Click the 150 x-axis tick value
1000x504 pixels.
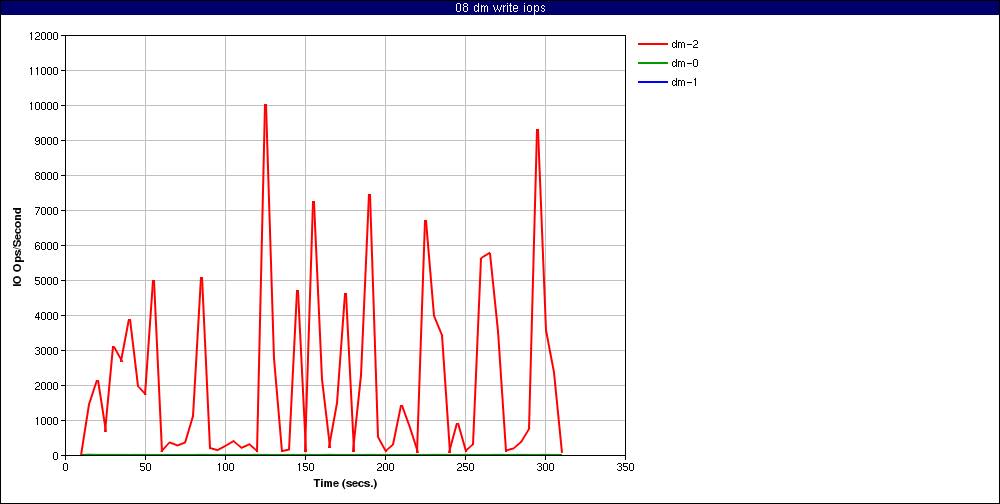click(305, 467)
